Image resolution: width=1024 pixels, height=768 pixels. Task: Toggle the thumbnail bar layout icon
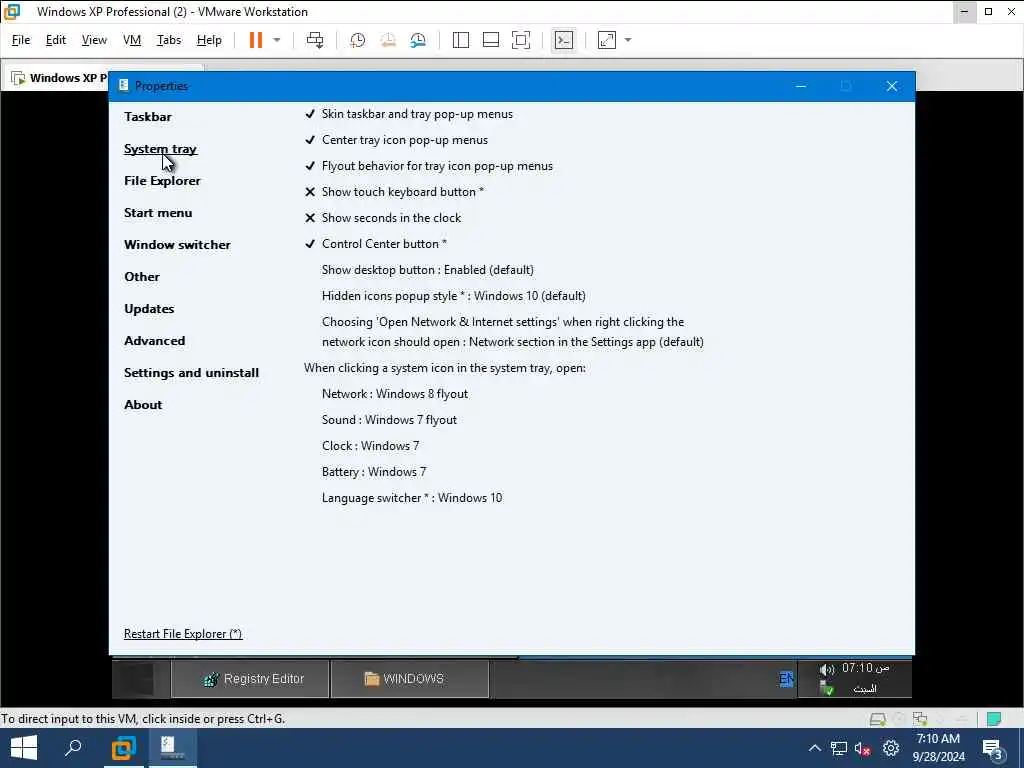(x=490, y=40)
